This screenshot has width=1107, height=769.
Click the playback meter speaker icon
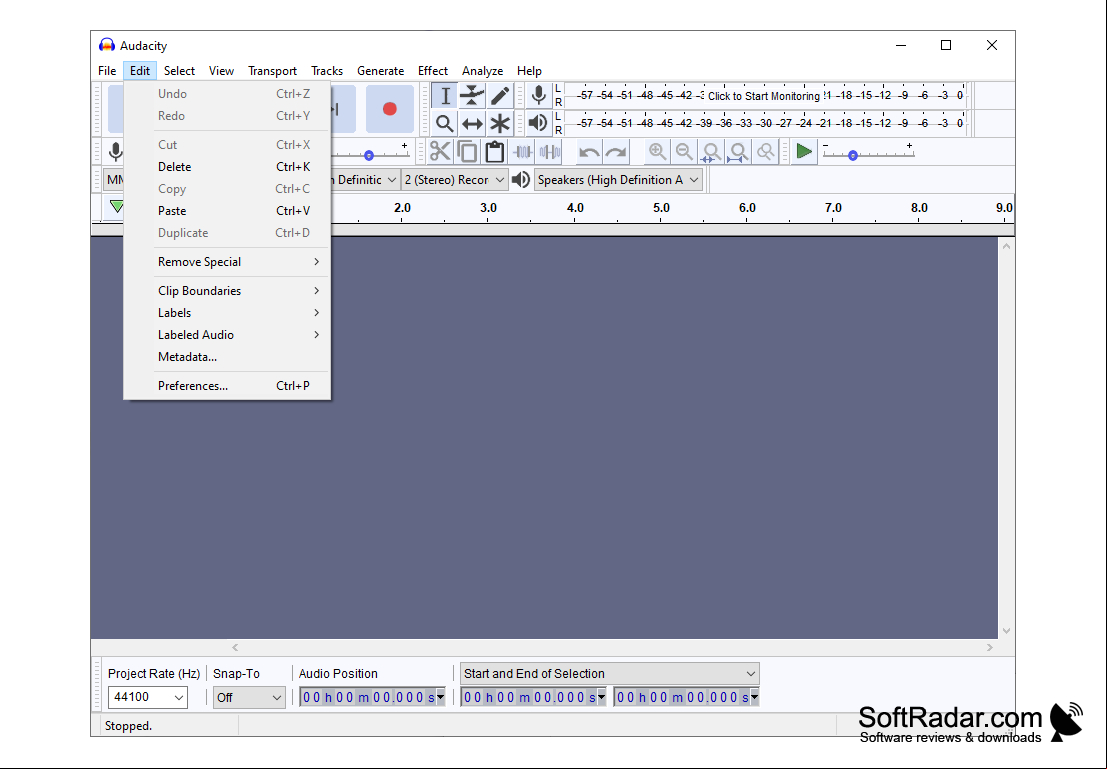point(539,124)
